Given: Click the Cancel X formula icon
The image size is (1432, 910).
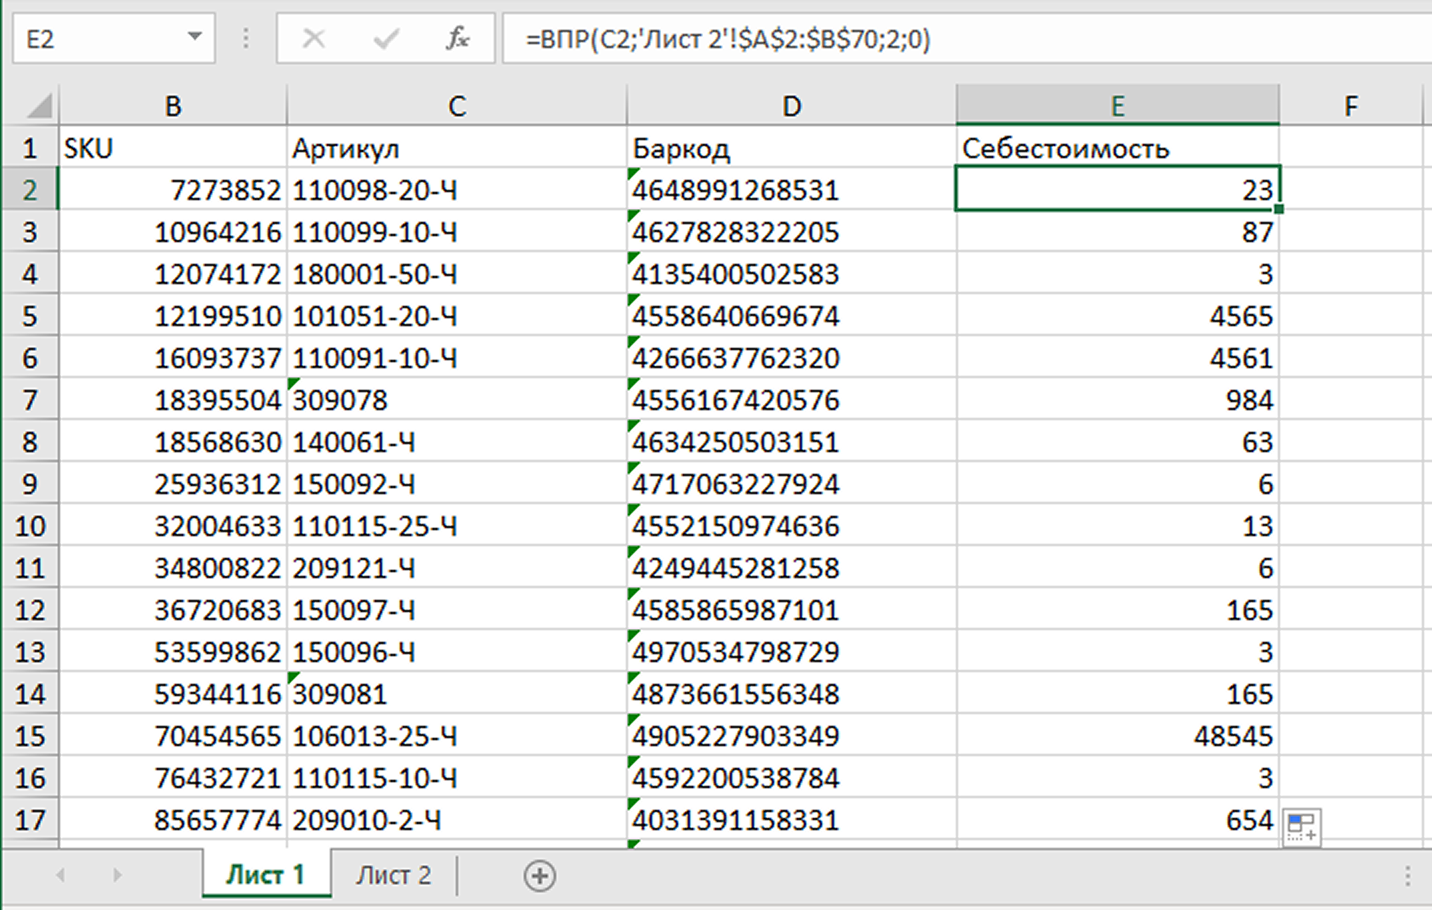Looking at the screenshot, I should [314, 39].
